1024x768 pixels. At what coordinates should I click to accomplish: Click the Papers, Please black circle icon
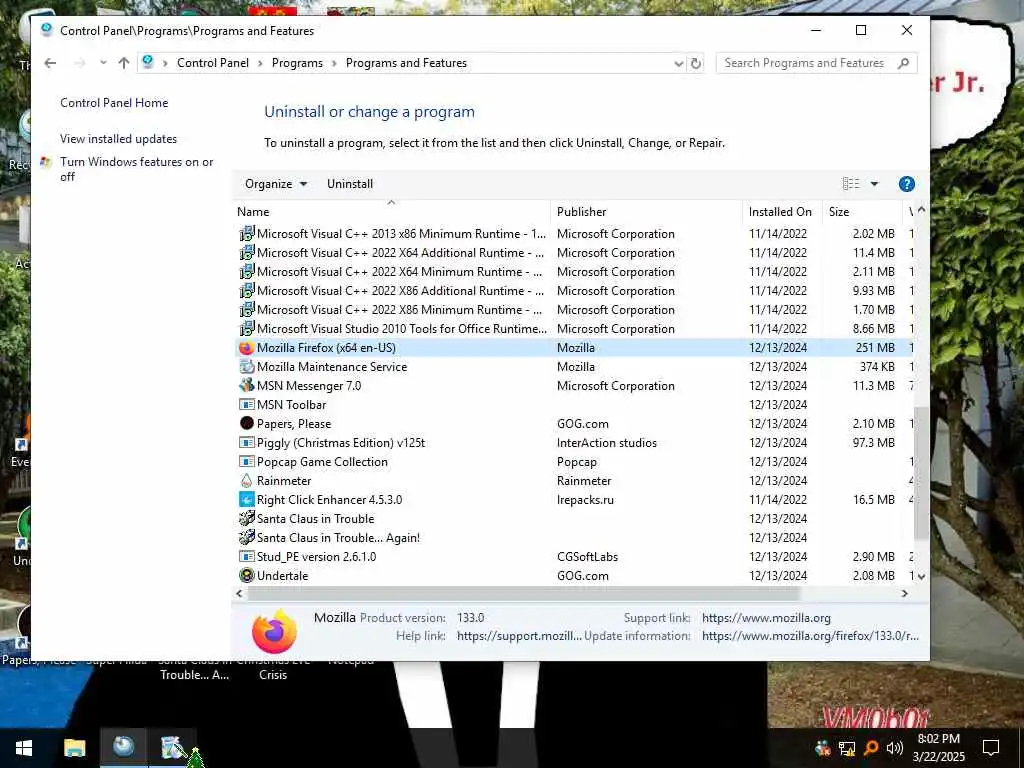click(x=246, y=424)
